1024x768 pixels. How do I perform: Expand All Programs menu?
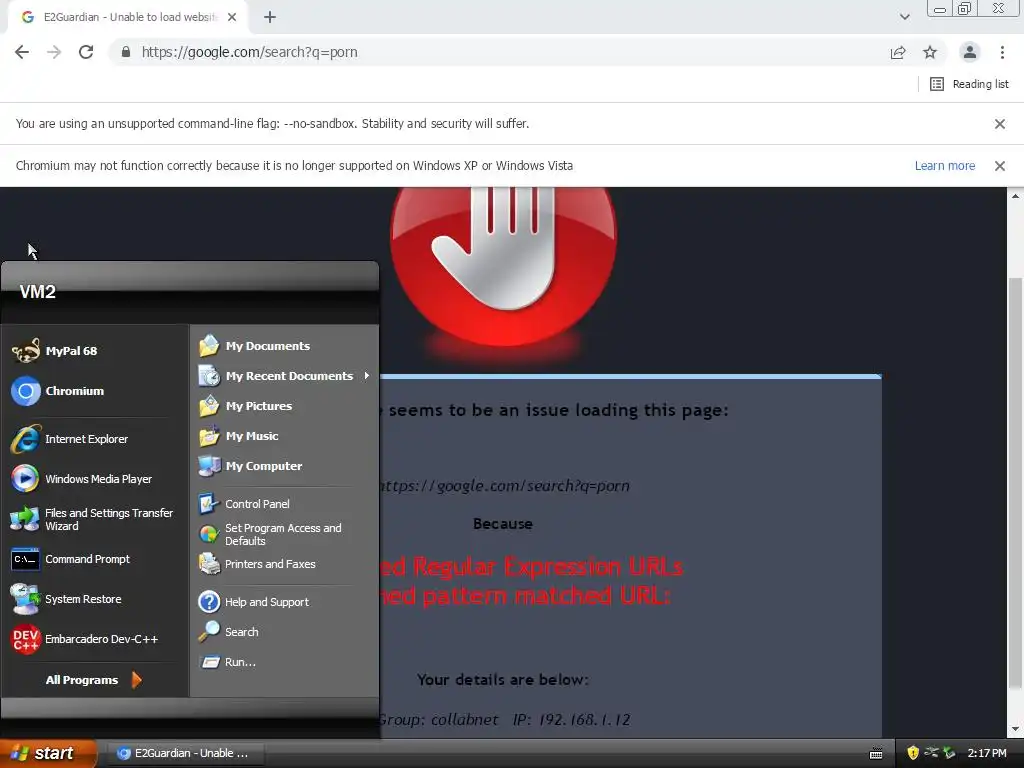tap(93, 680)
